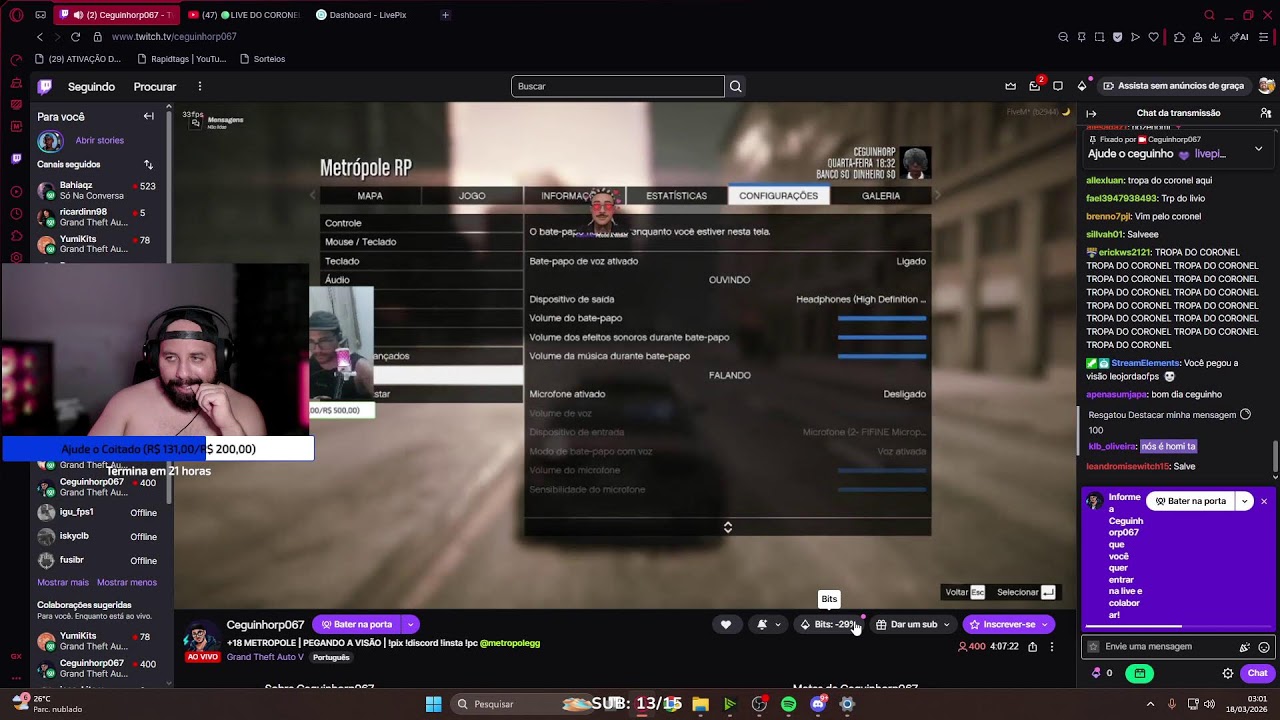Open Prime loot crown icon

1010,86
